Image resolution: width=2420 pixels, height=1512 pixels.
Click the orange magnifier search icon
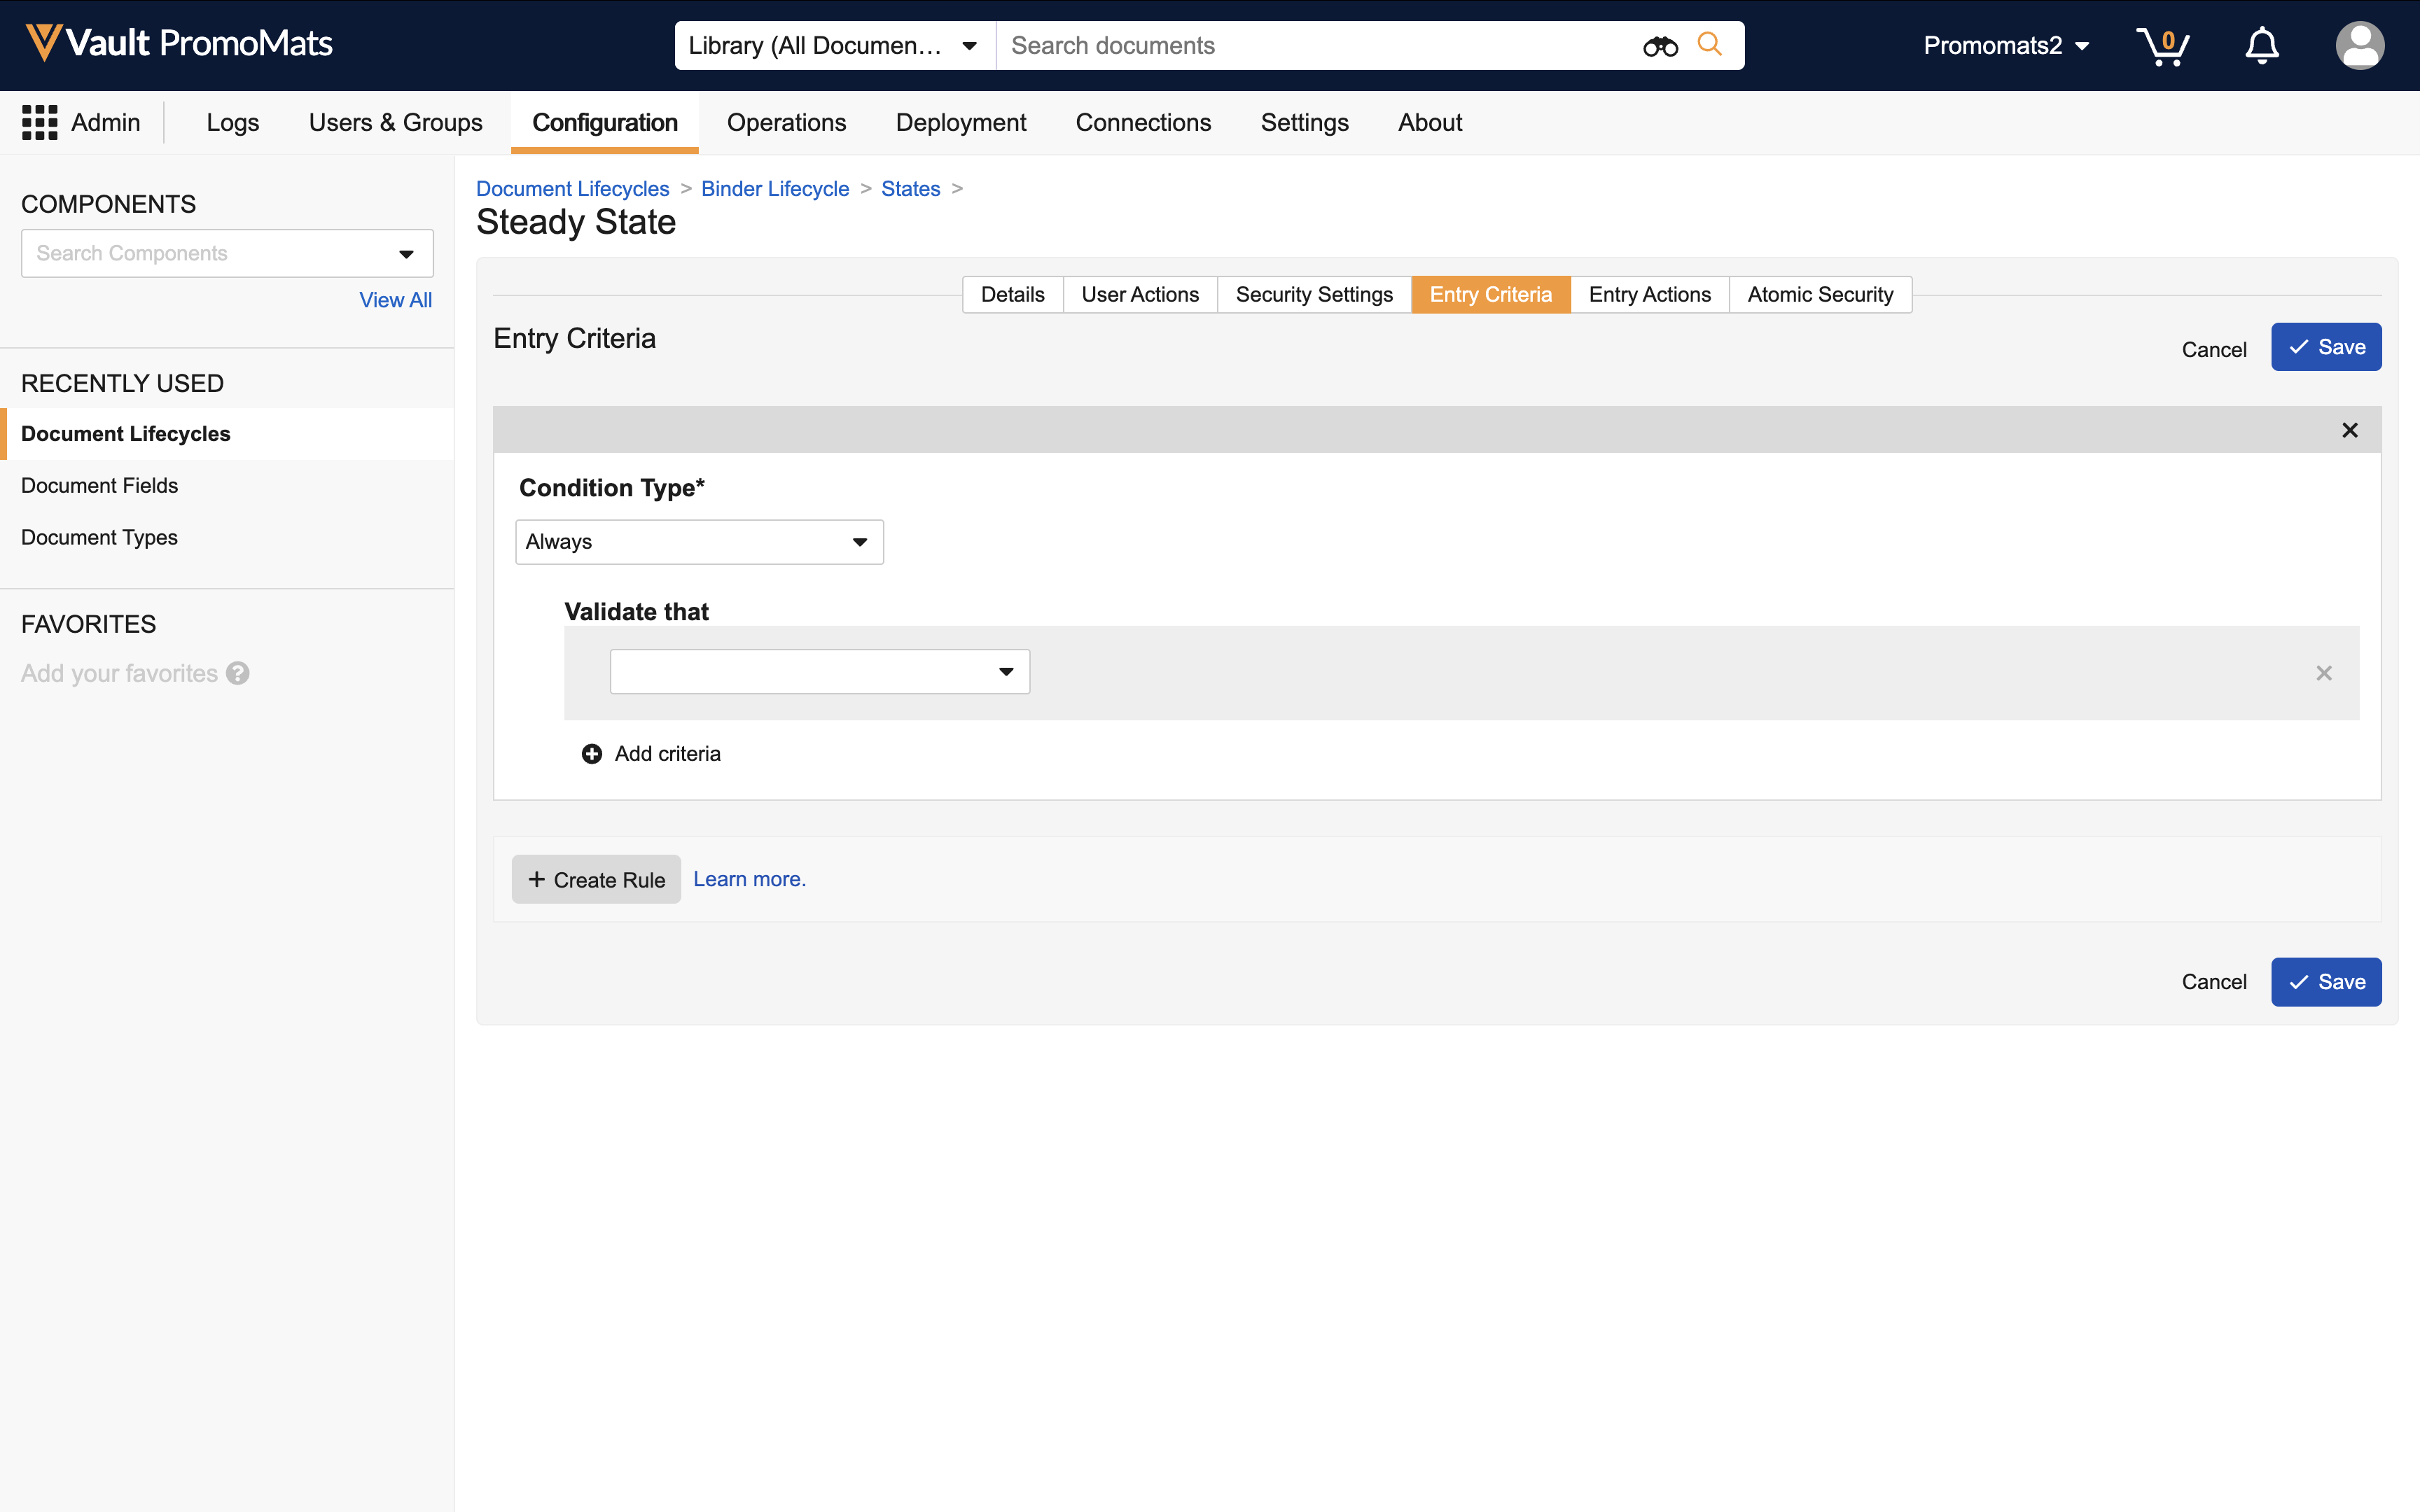1710,45
